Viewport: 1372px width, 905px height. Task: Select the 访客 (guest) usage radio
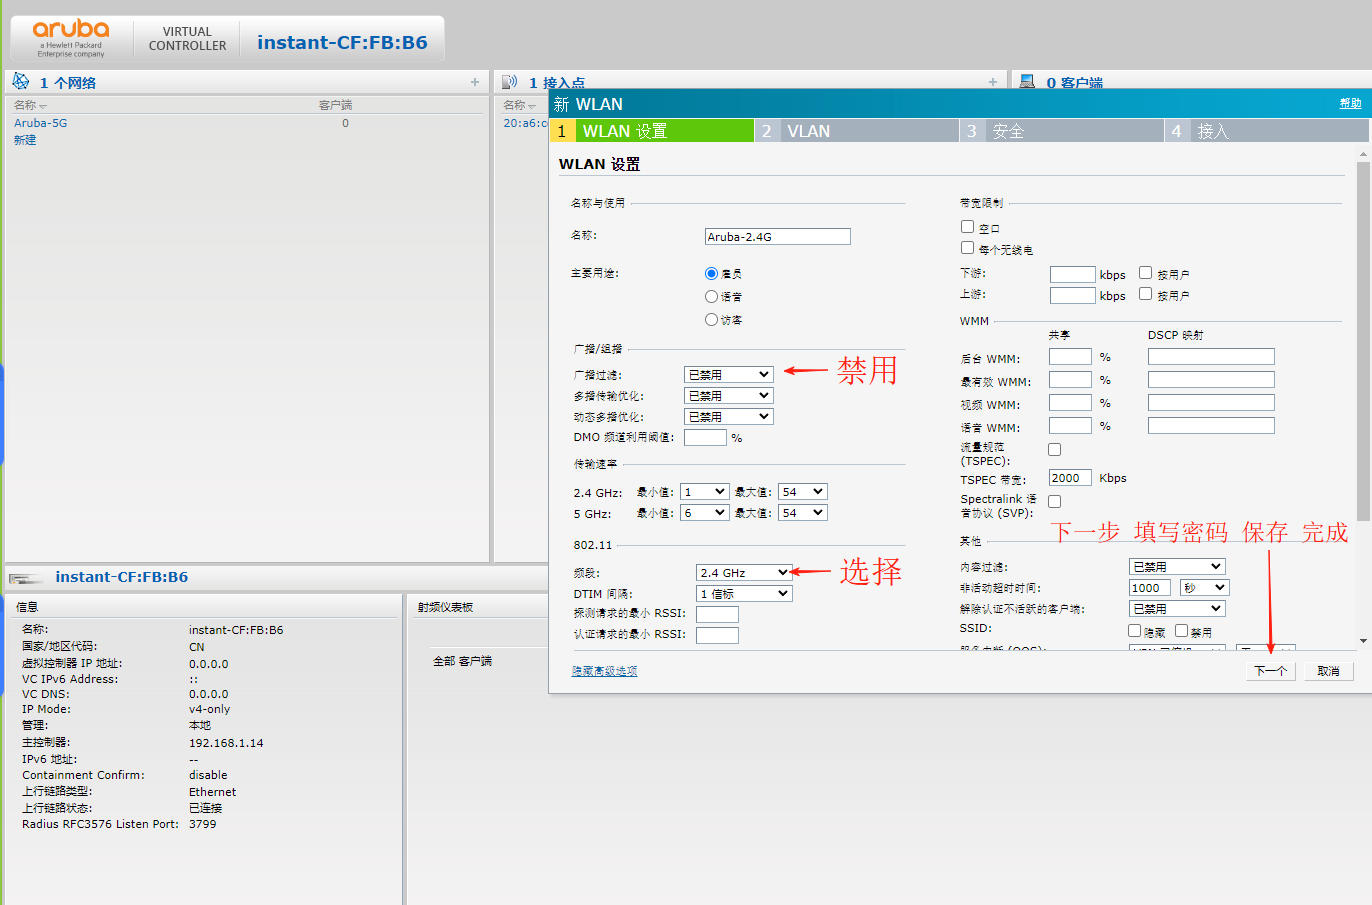[711, 319]
